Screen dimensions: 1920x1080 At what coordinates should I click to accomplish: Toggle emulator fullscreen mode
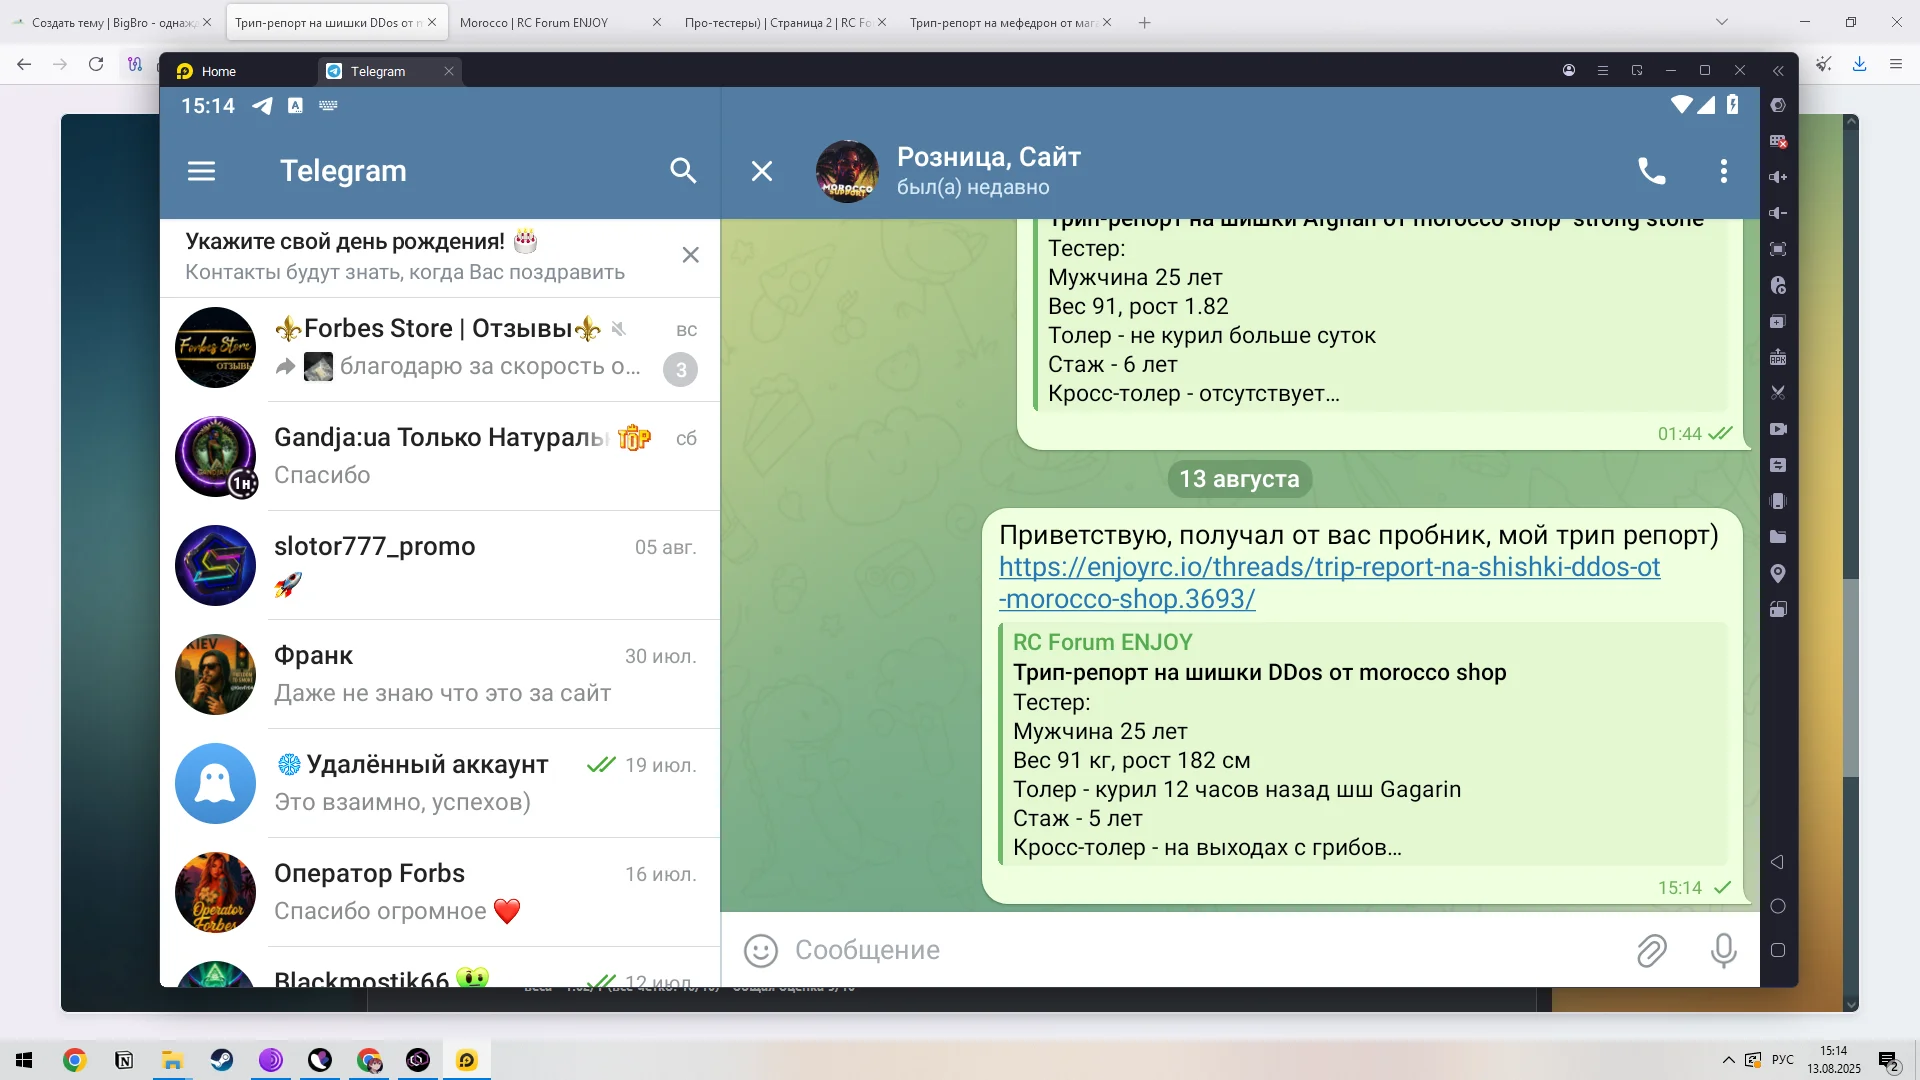click(1778, 249)
